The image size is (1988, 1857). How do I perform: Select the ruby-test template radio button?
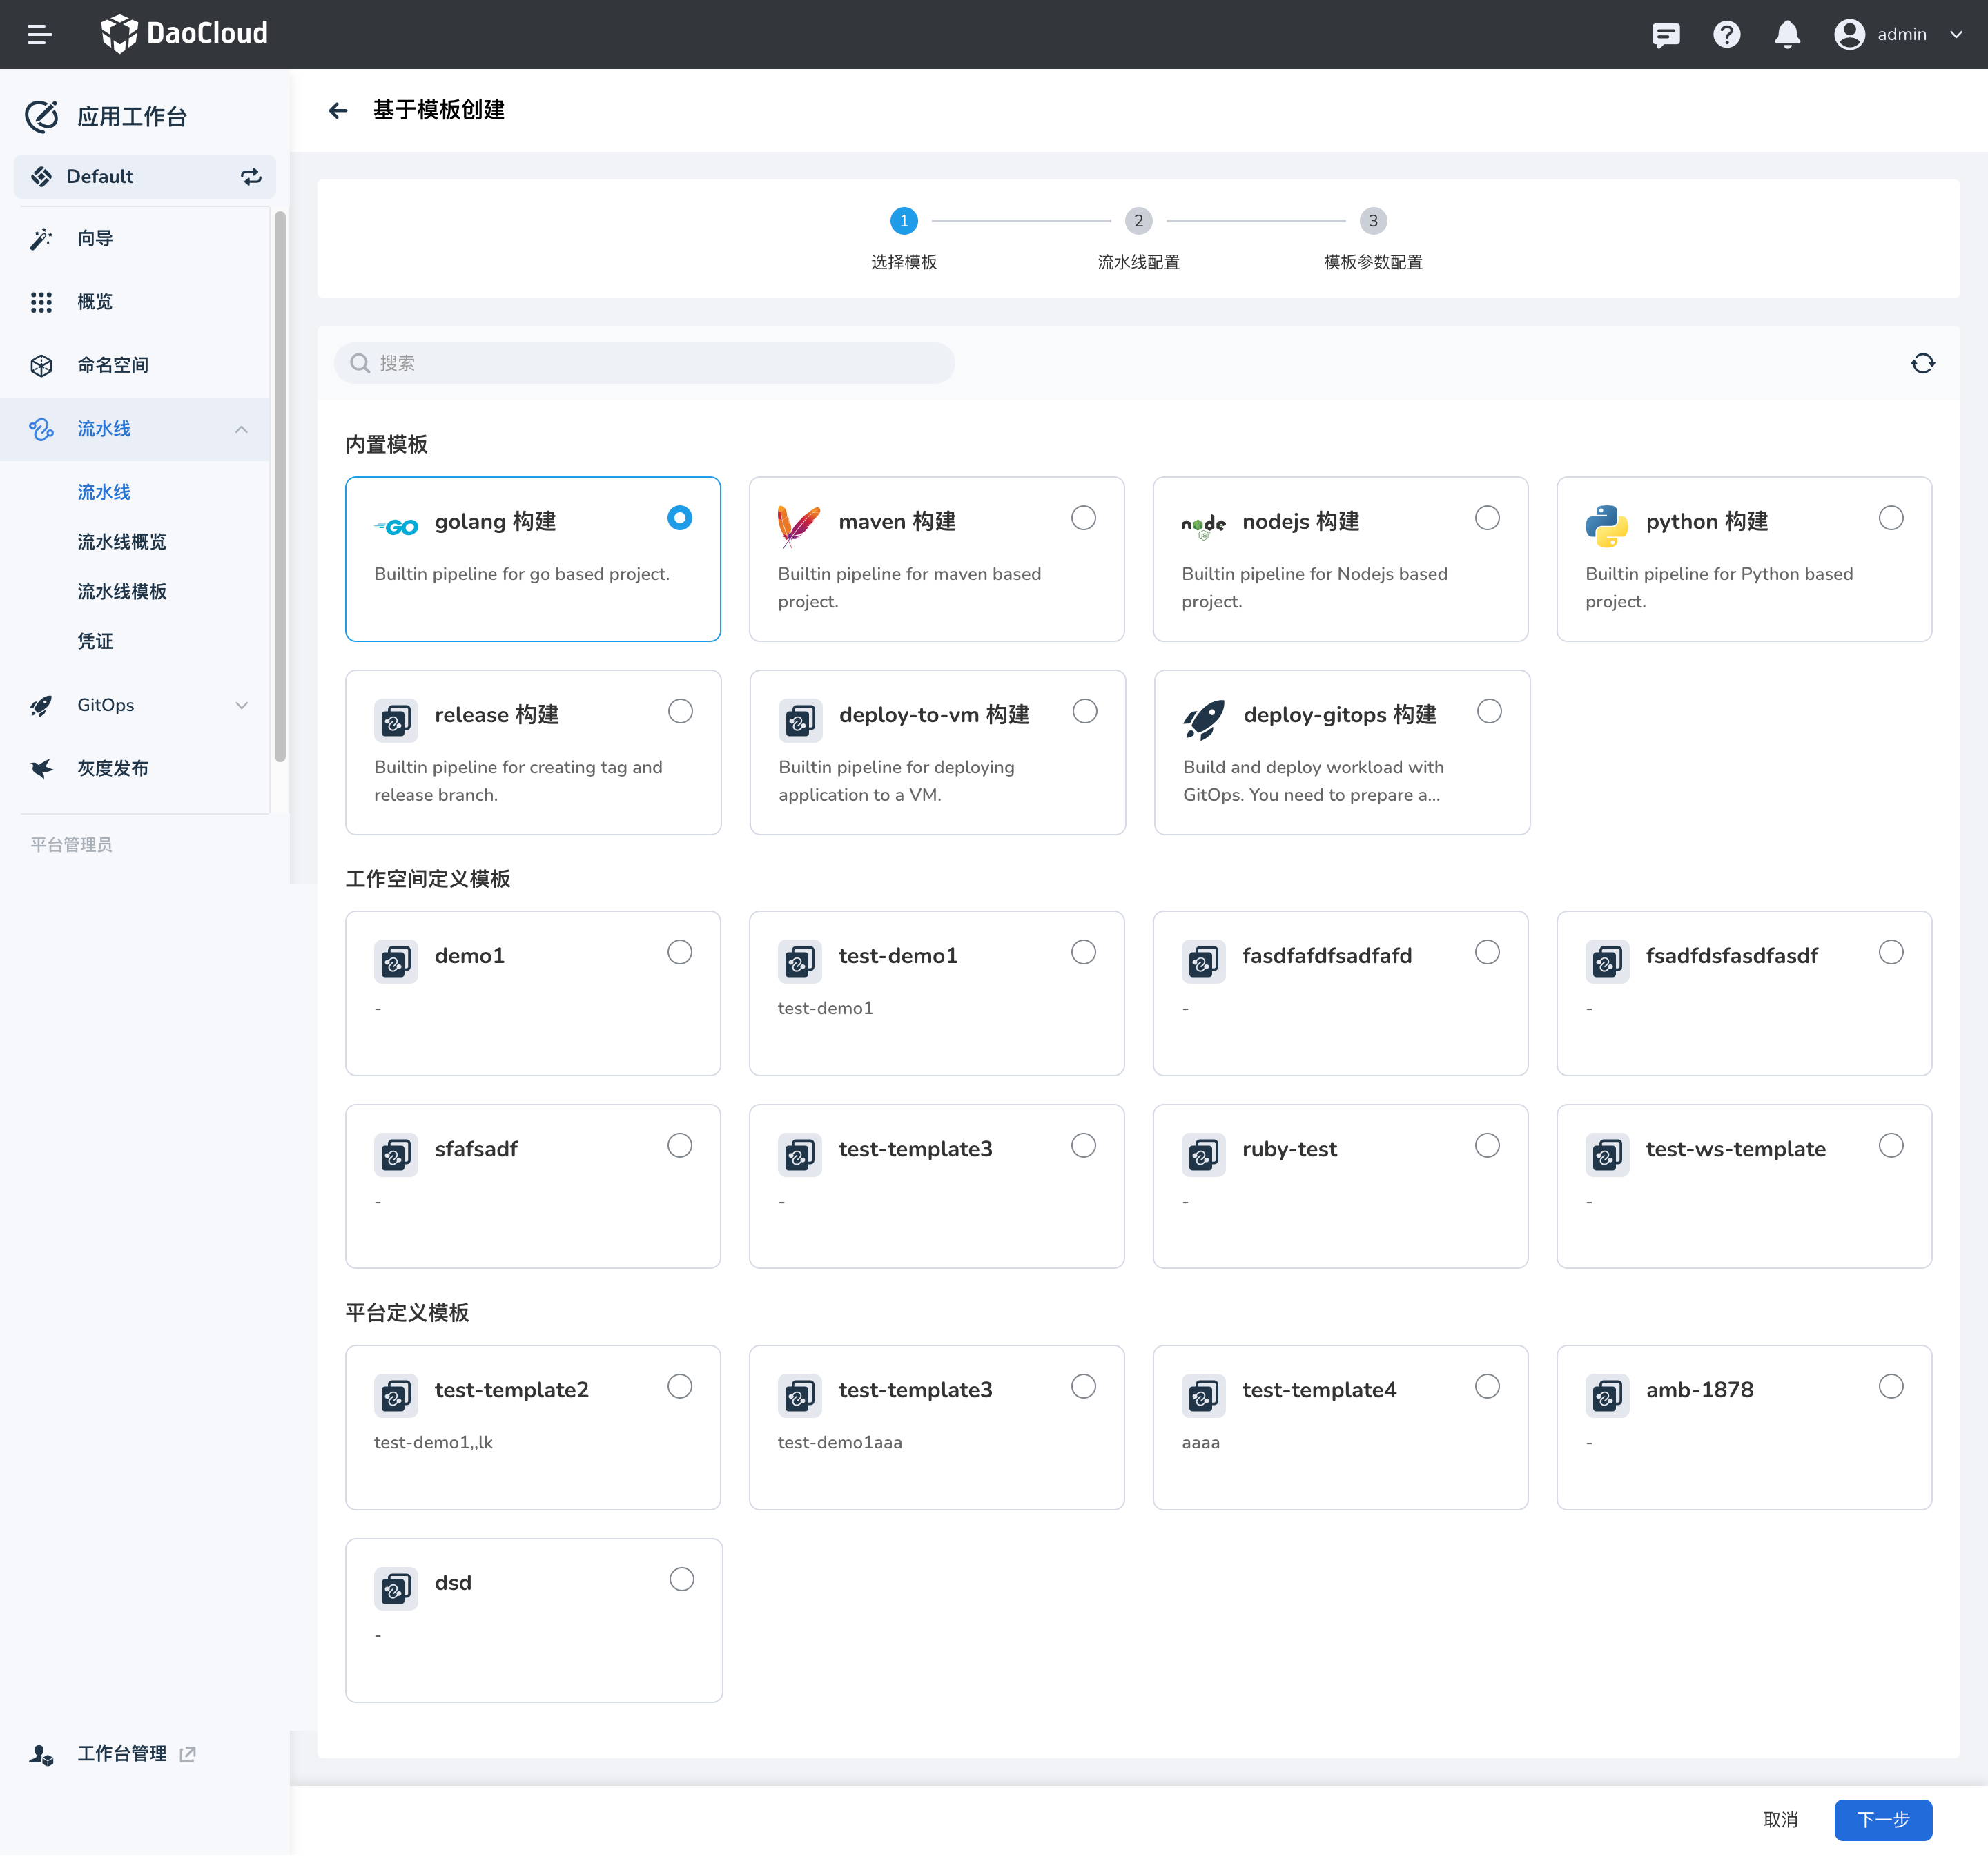click(1487, 1145)
